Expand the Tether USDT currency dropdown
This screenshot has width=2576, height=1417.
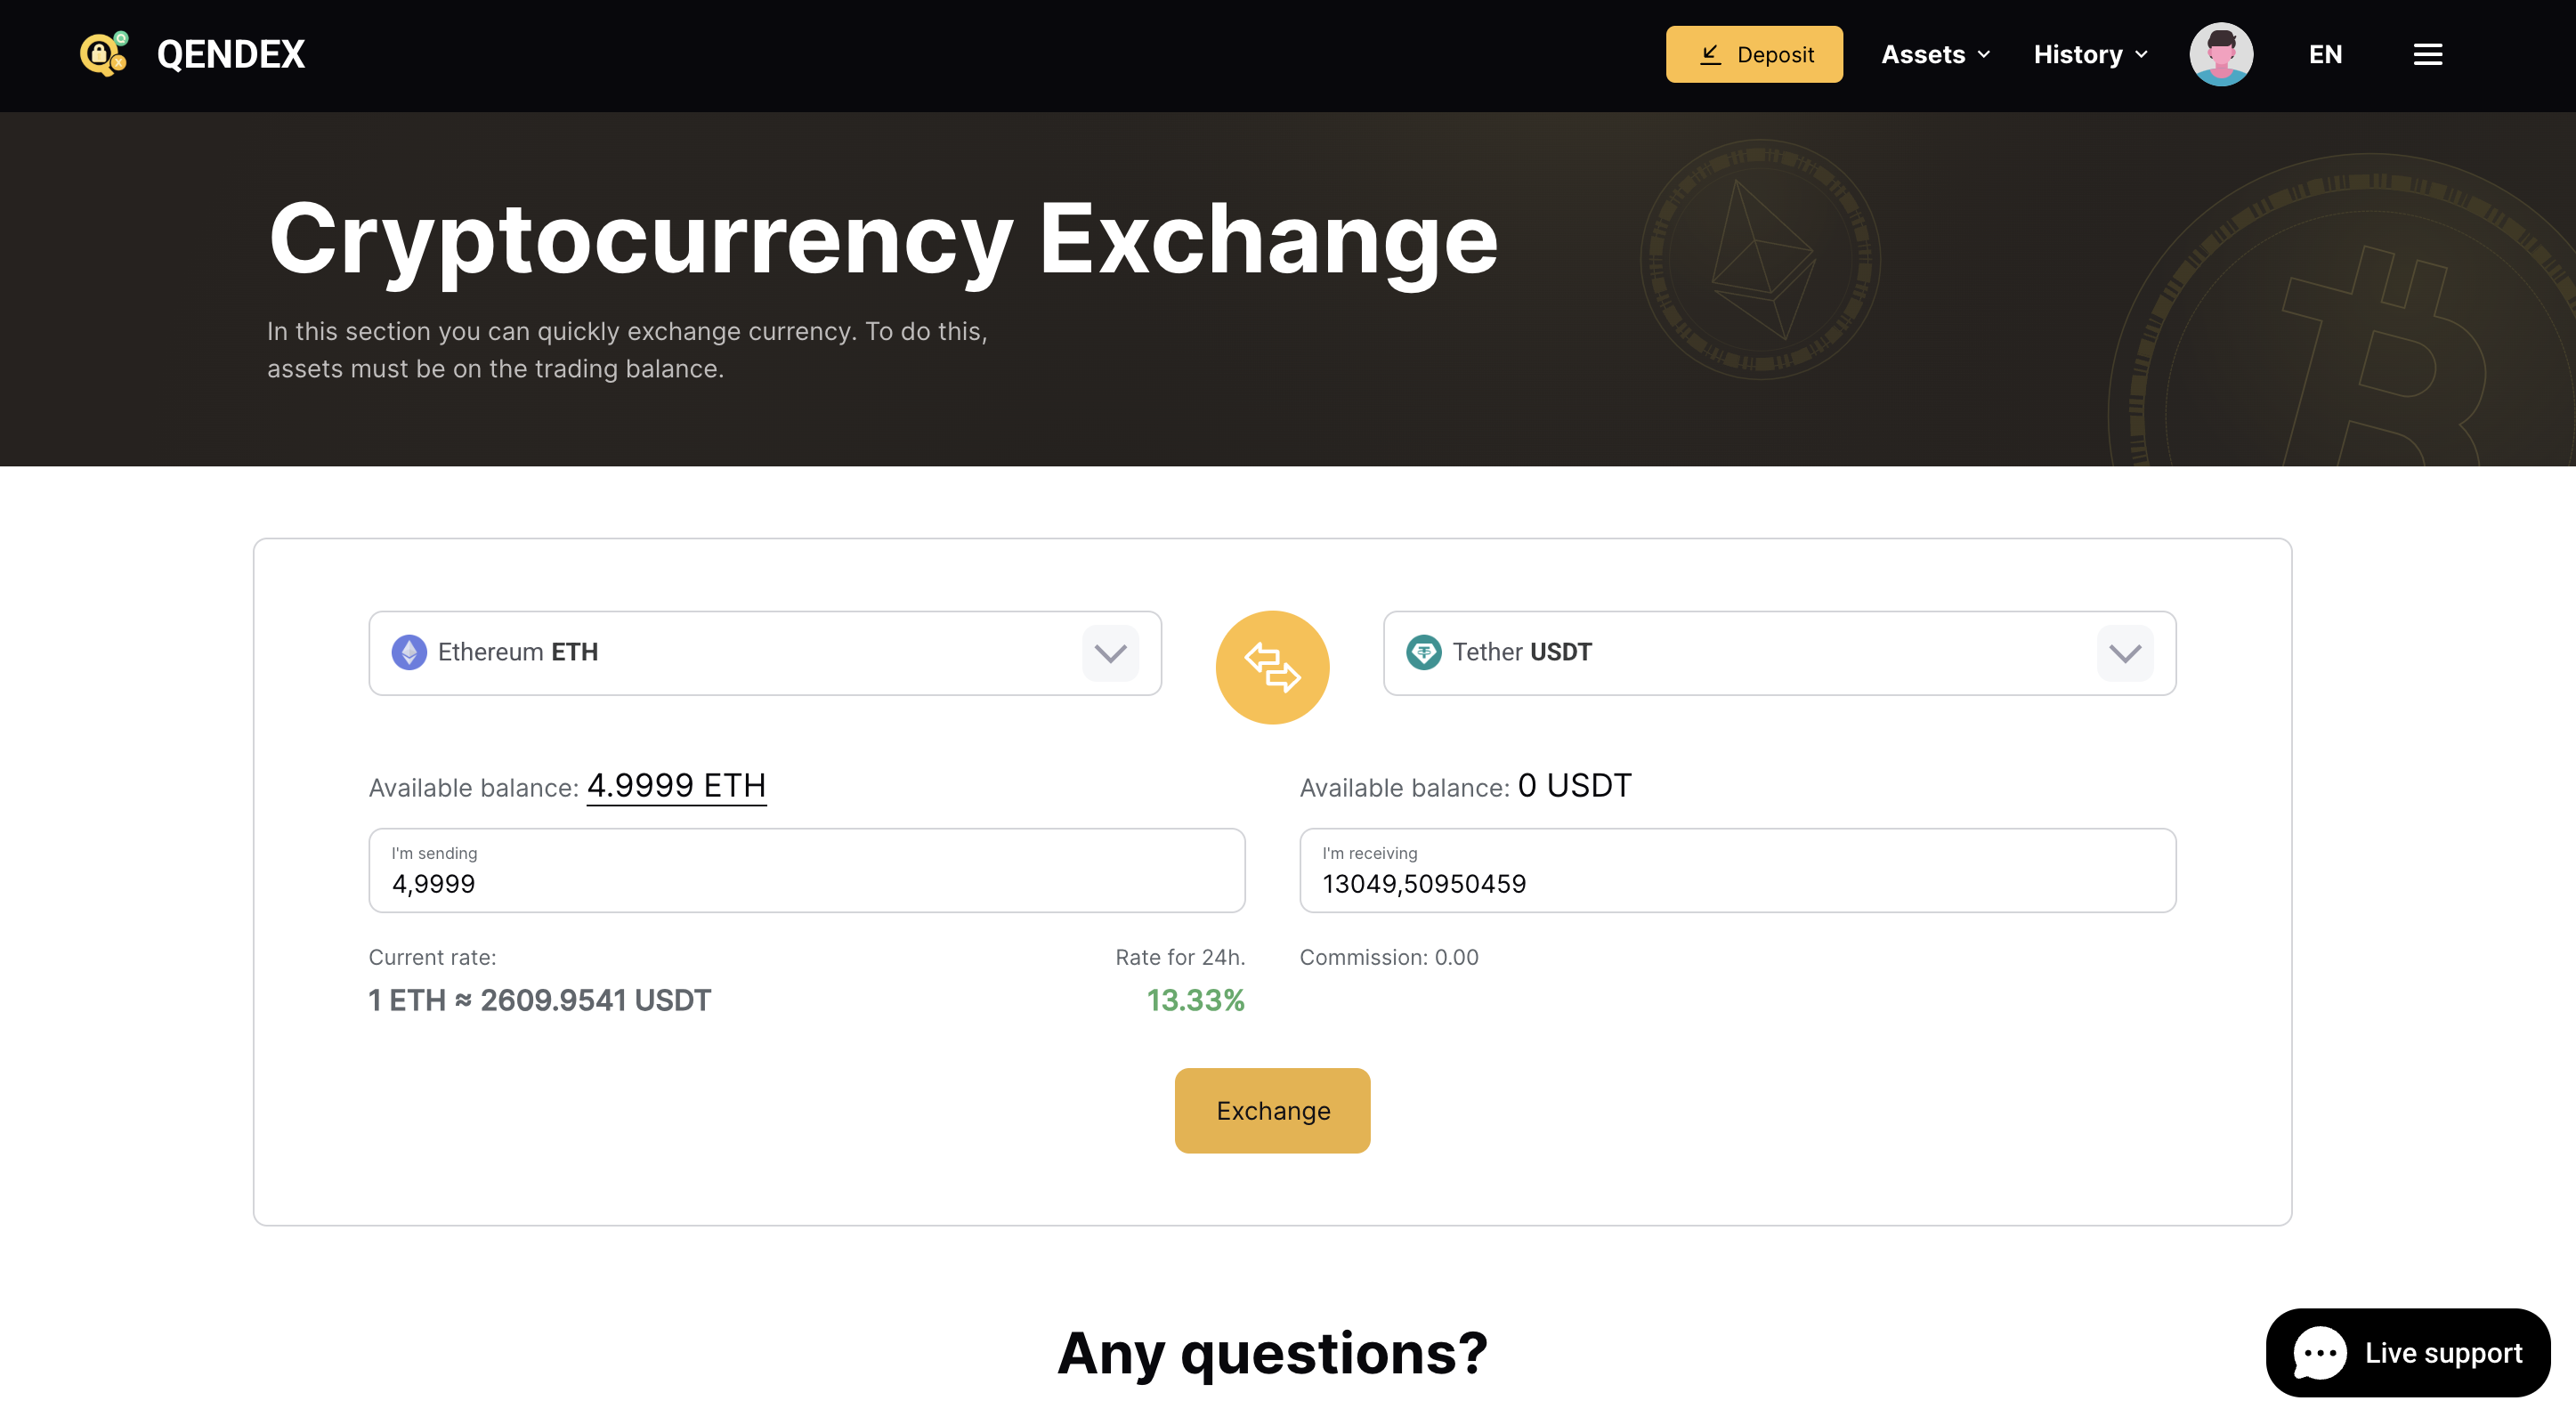pyautogui.click(x=2124, y=653)
